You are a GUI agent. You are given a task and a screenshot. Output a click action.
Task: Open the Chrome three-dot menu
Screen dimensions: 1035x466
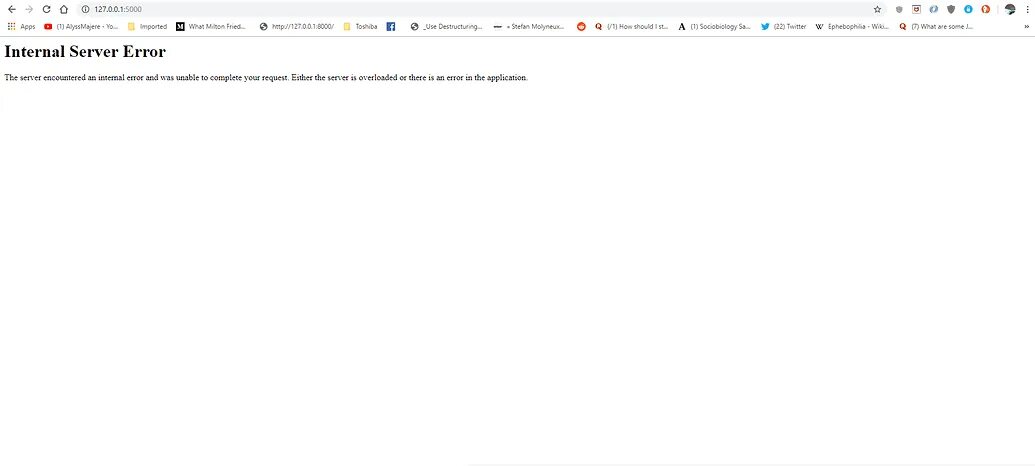point(1027,9)
